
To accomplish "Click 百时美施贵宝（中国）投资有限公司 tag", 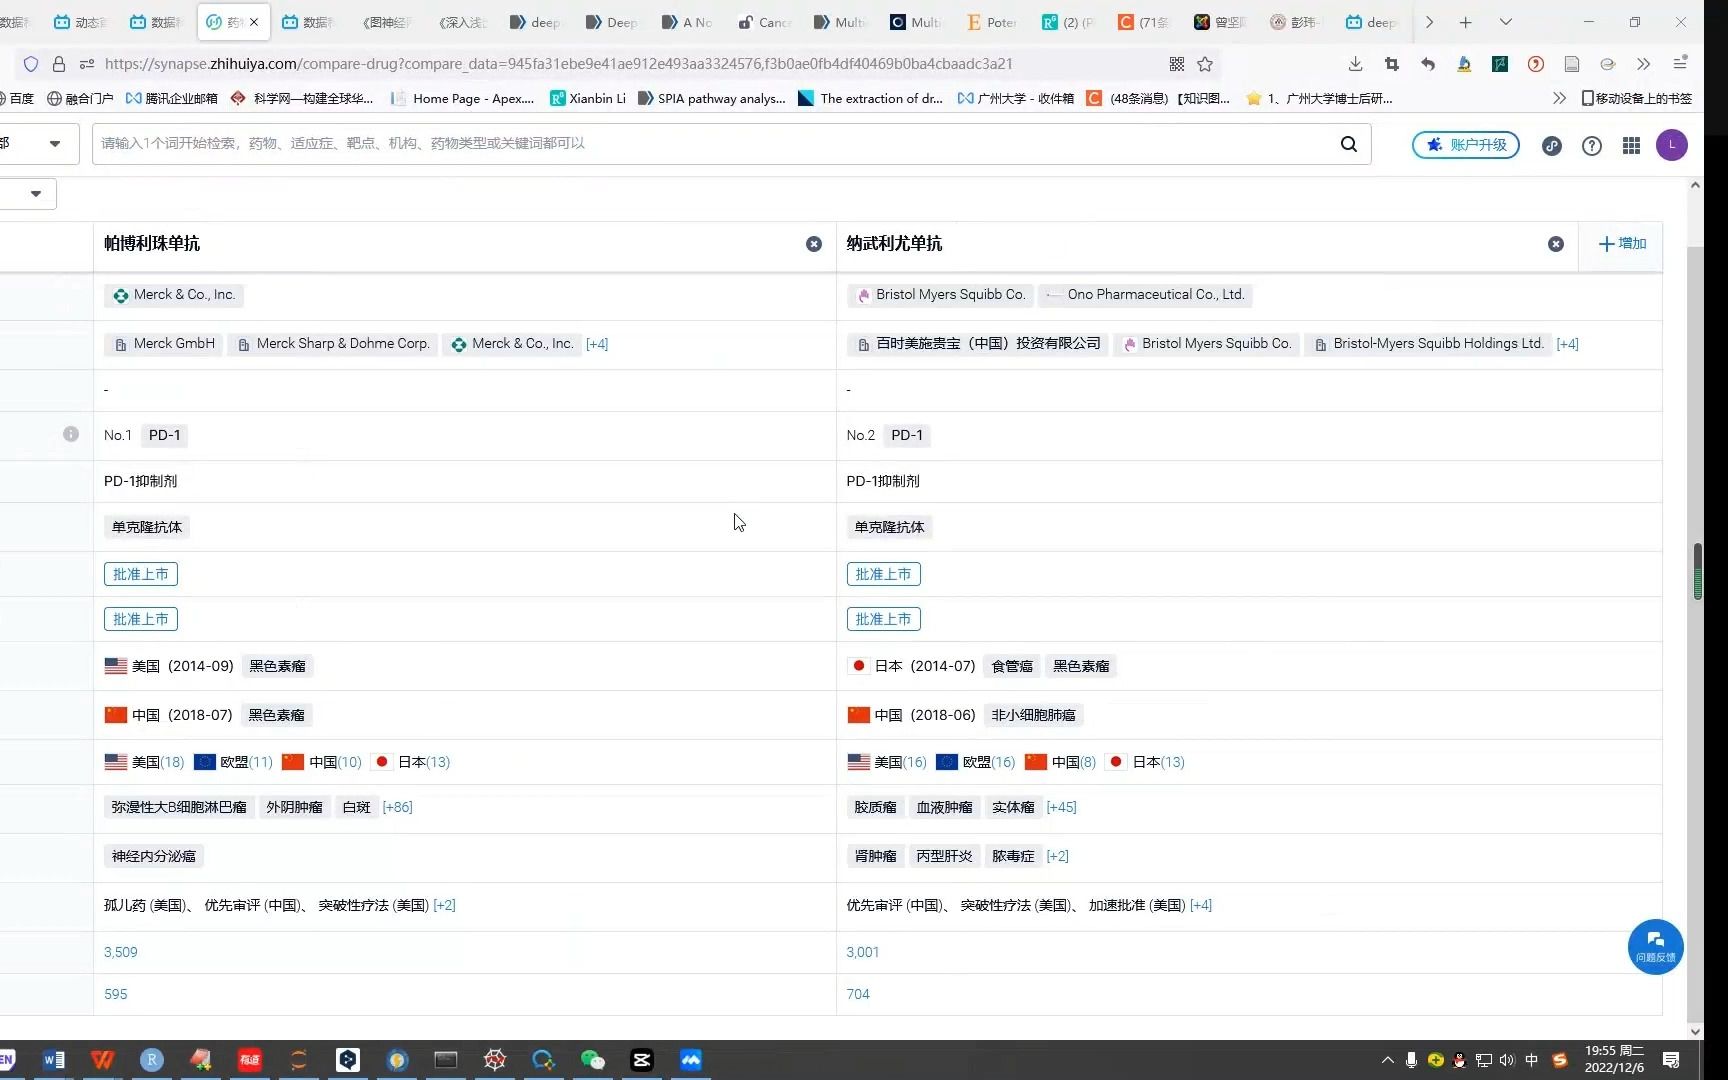I will pyautogui.click(x=978, y=344).
